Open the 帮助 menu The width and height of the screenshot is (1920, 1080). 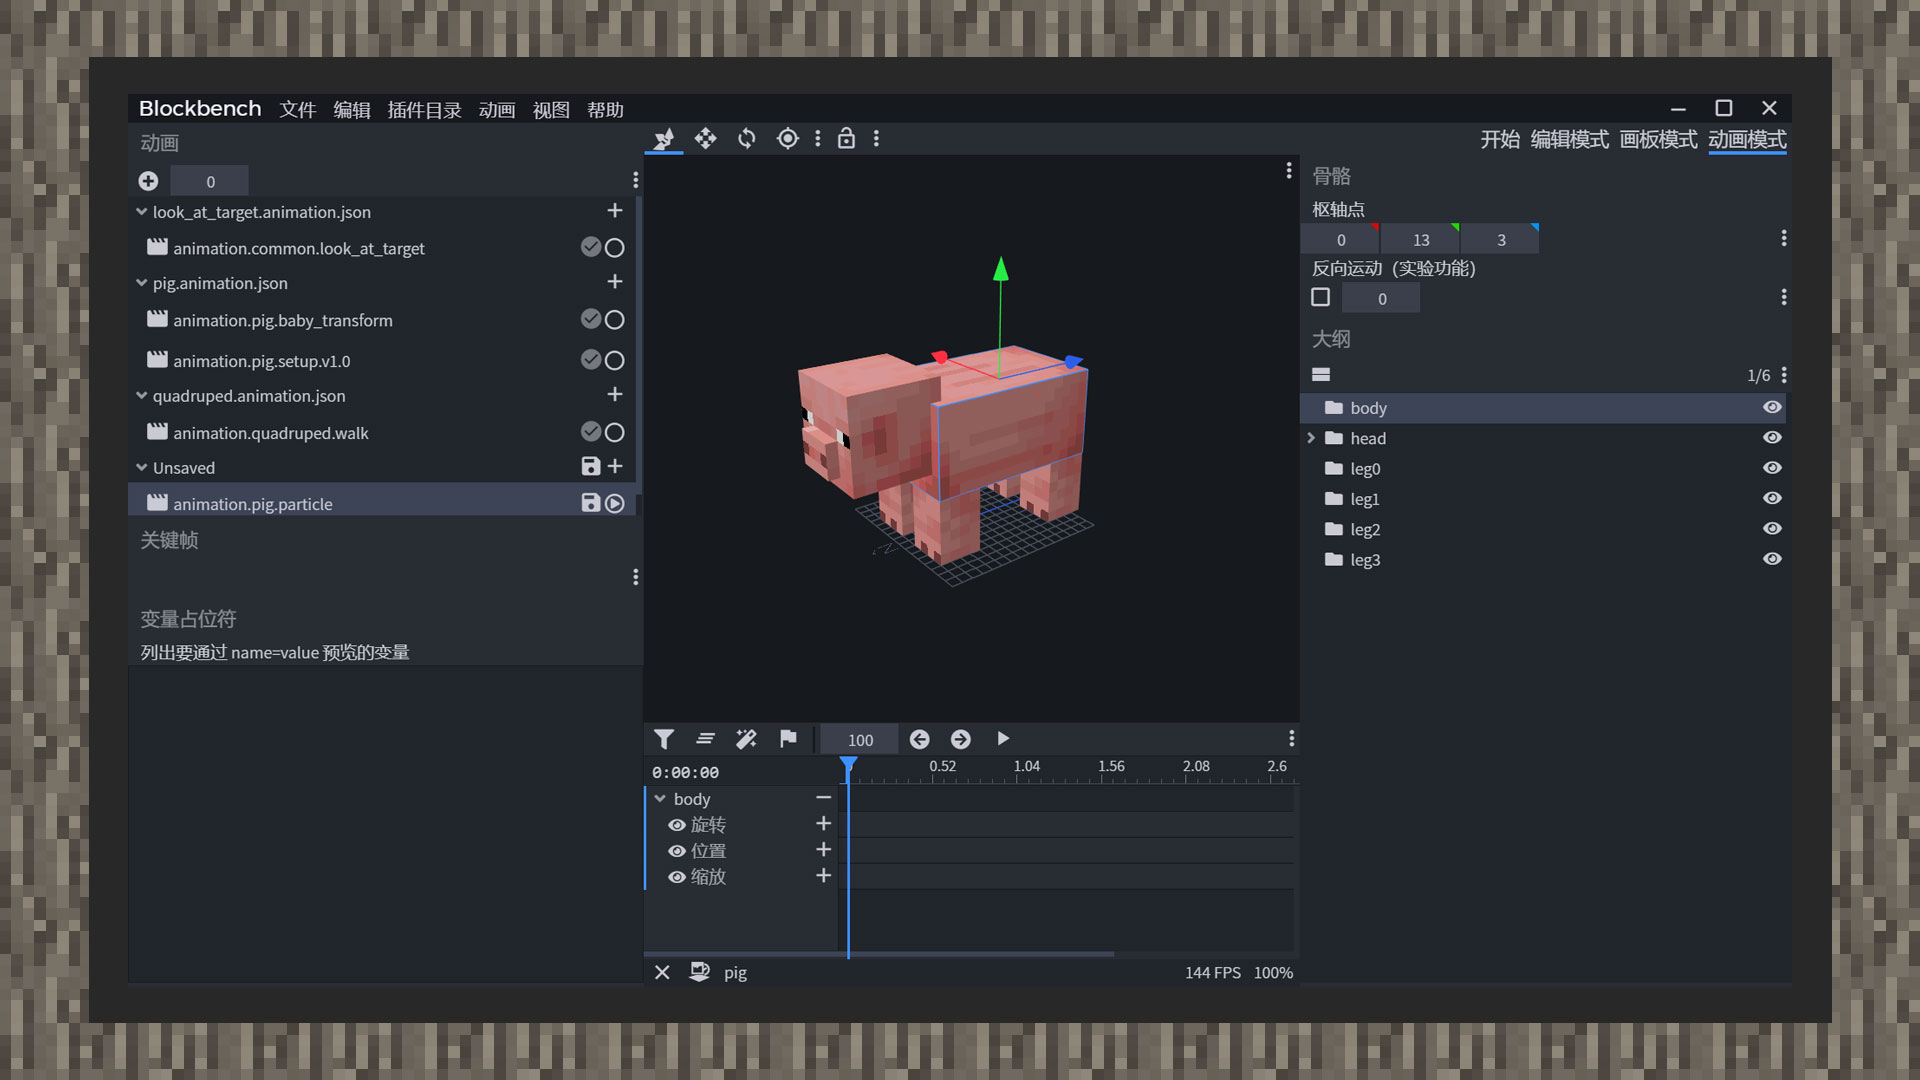(x=605, y=110)
